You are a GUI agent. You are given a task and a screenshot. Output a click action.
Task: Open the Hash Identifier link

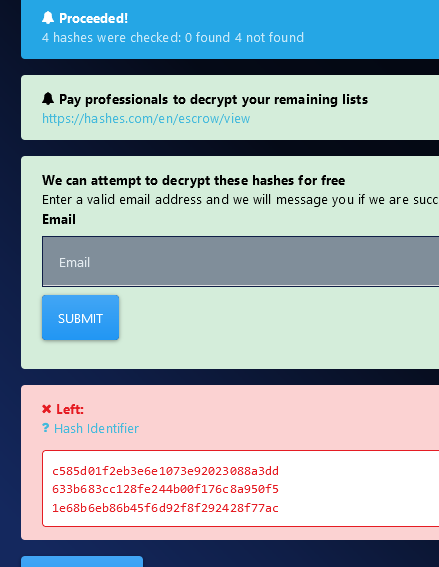(96, 429)
